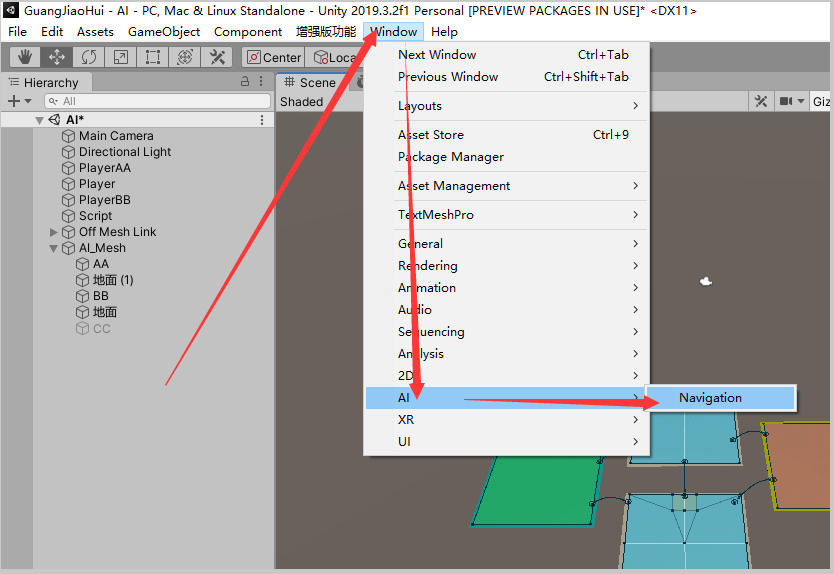Select the Transform tool
This screenshot has height=574, width=834.
(x=185, y=57)
